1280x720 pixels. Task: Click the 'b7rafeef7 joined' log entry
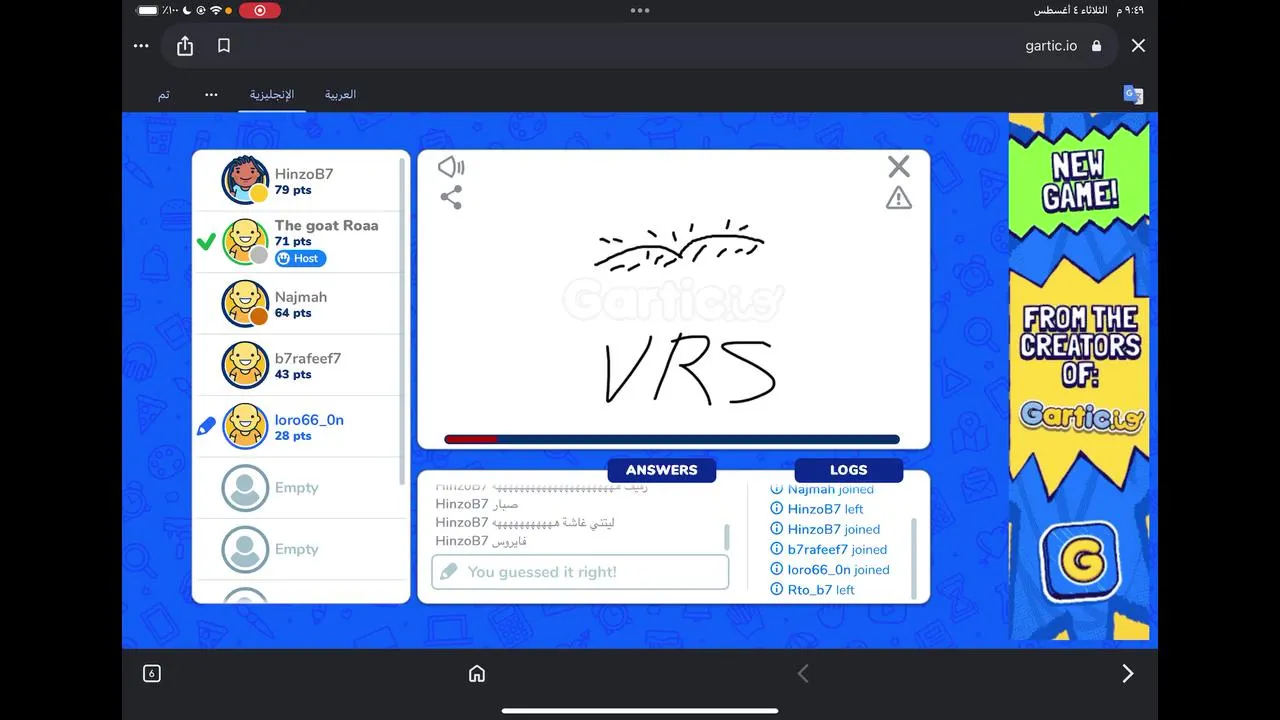click(837, 549)
